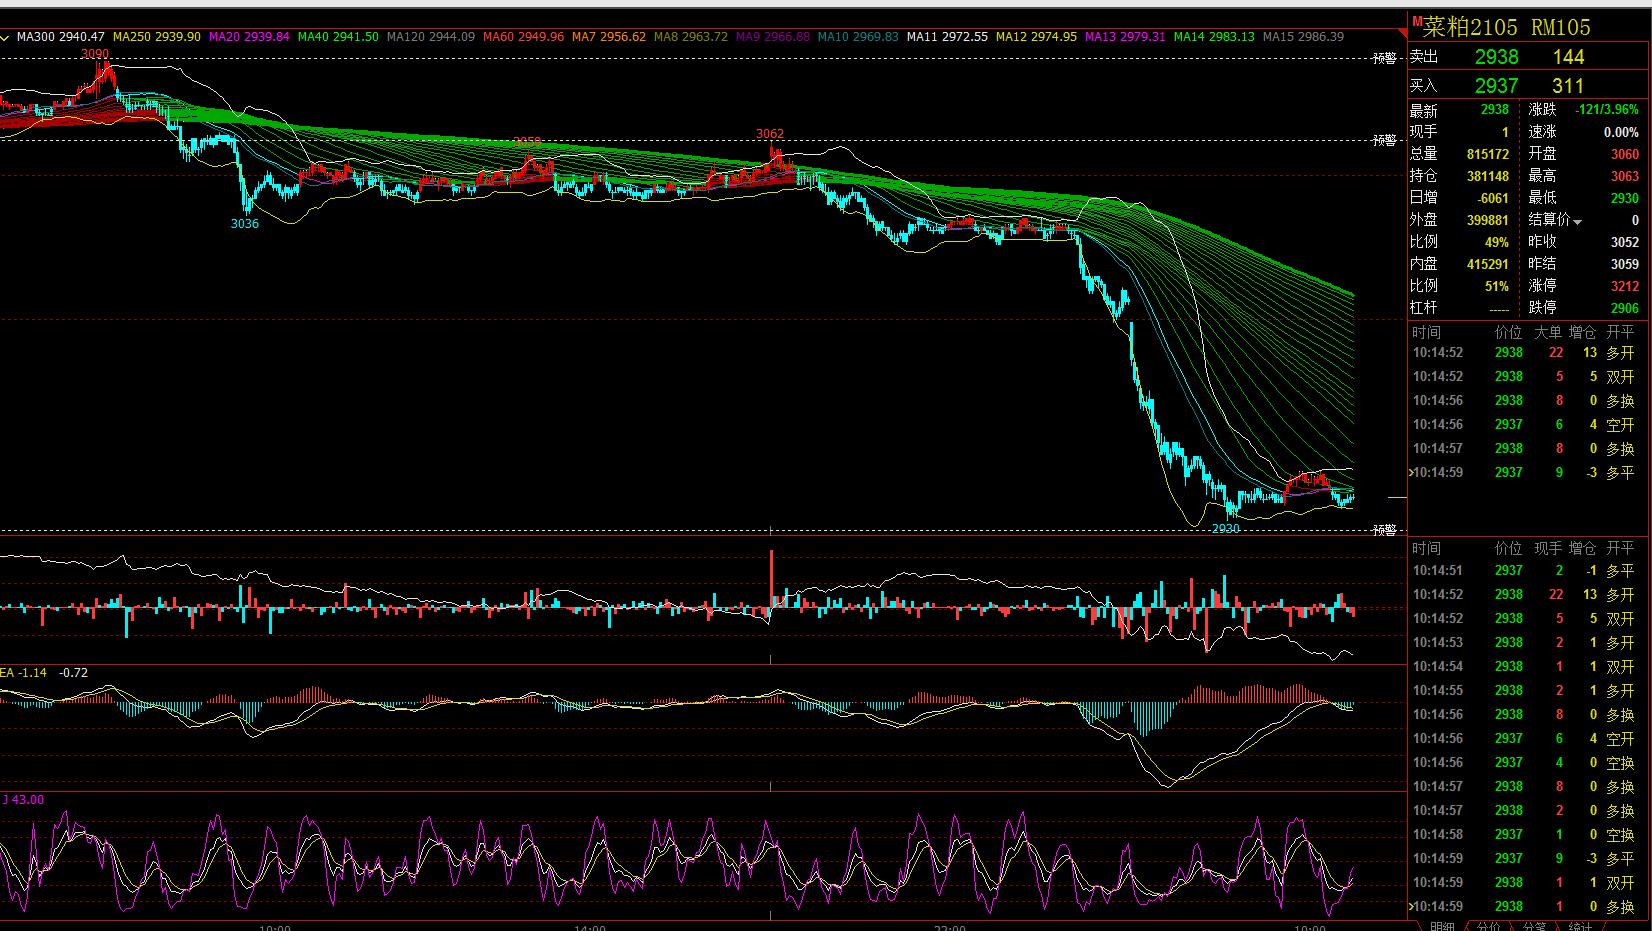
Task: Click the 涨停 value 3212
Action: (x=1625, y=286)
